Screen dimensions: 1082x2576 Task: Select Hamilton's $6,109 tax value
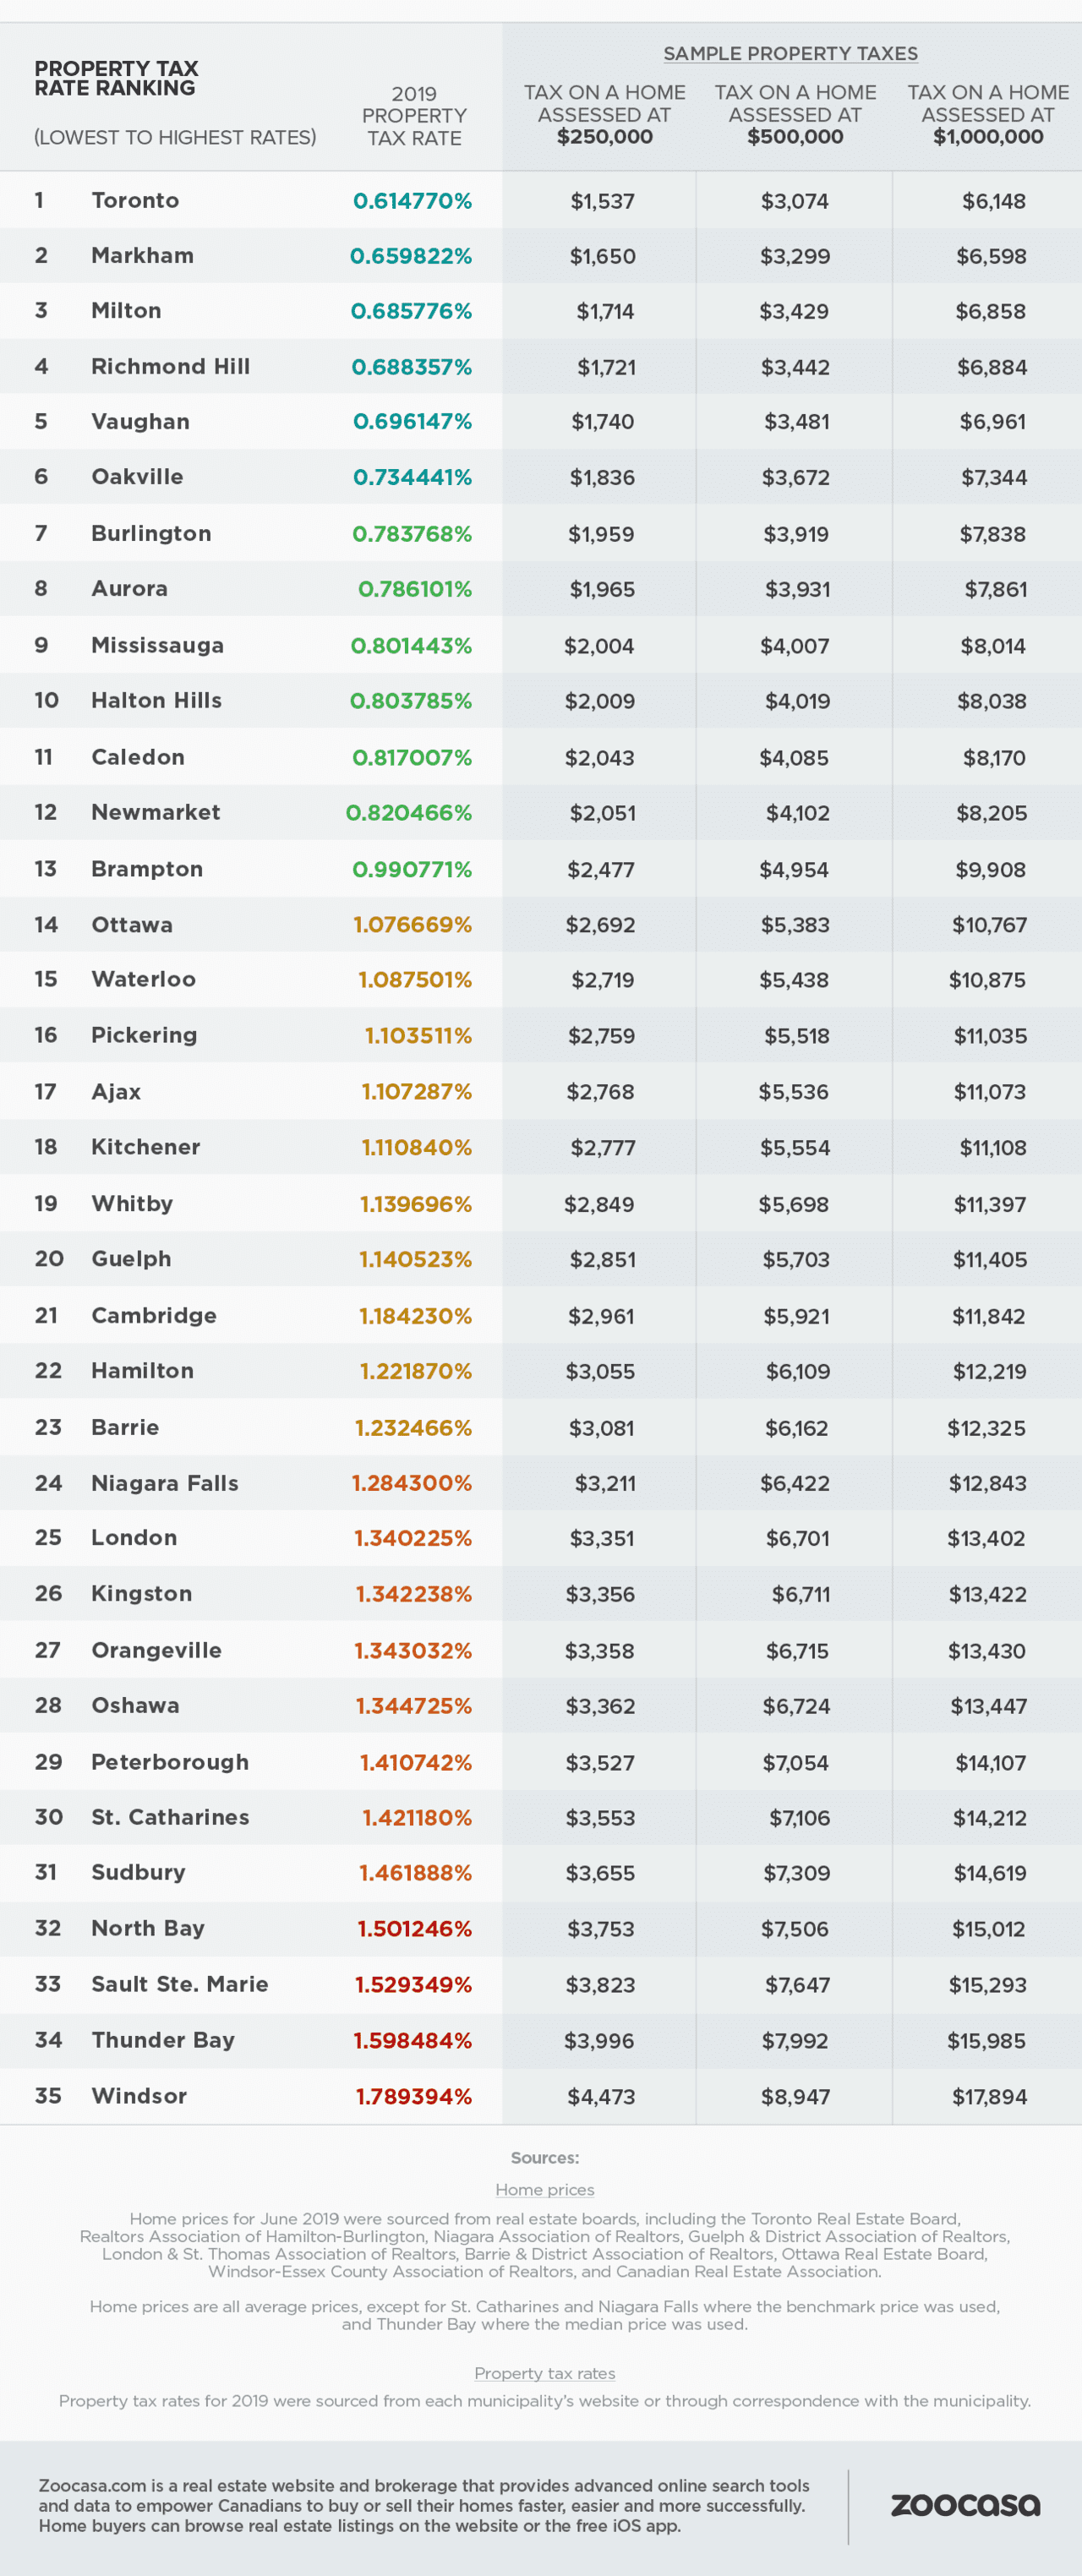click(x=797, y=1371)
